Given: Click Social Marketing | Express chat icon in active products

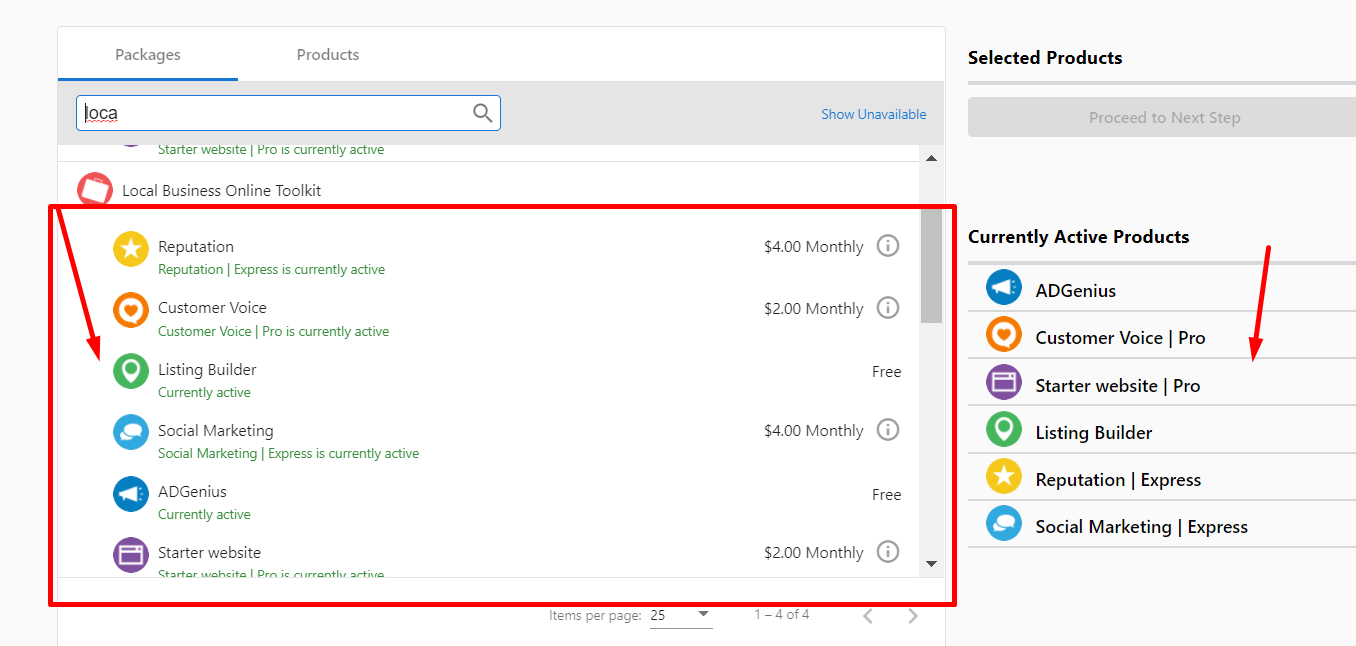Looking at the screenshot, I should 1004,524.
